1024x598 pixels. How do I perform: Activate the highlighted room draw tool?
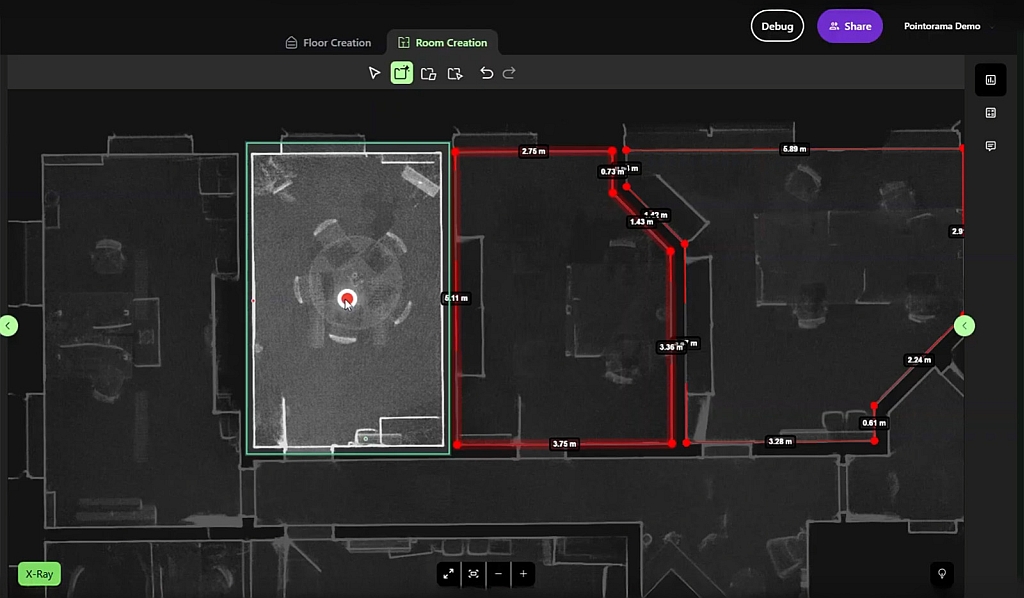tap(401, 73)
